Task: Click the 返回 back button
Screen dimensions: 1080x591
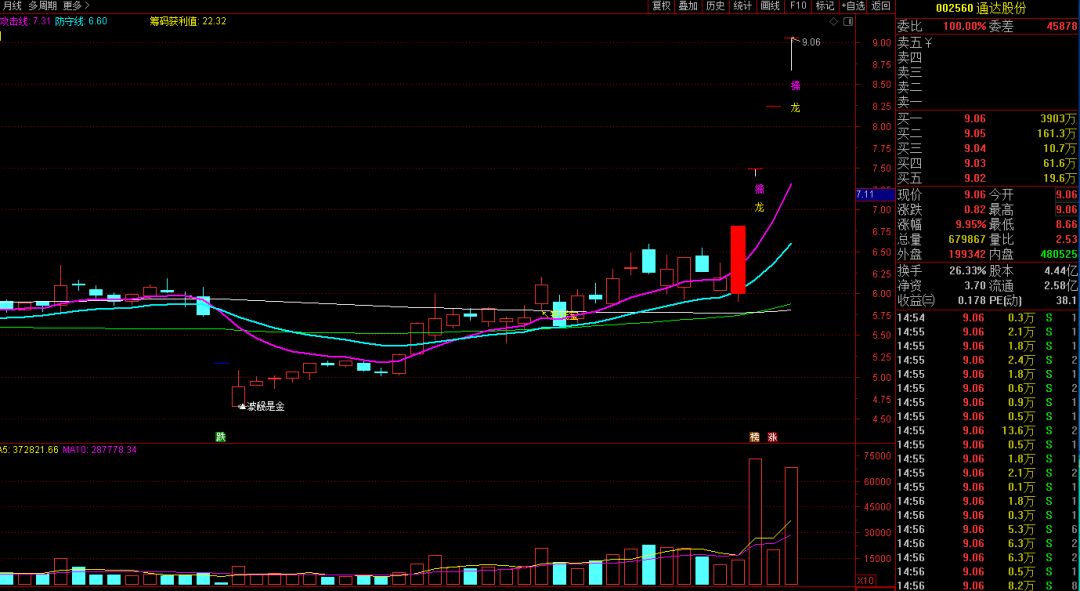Action: [x=880, y=6]
